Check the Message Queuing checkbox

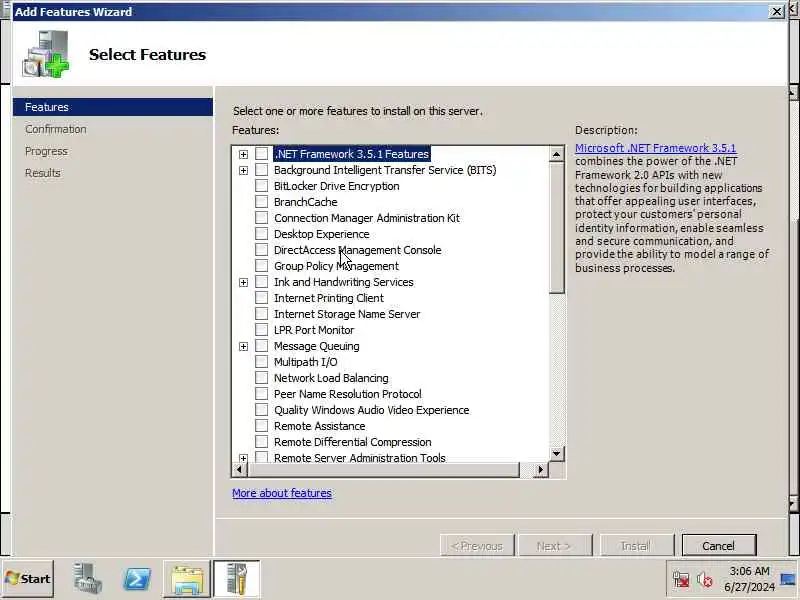click(261, 345)
